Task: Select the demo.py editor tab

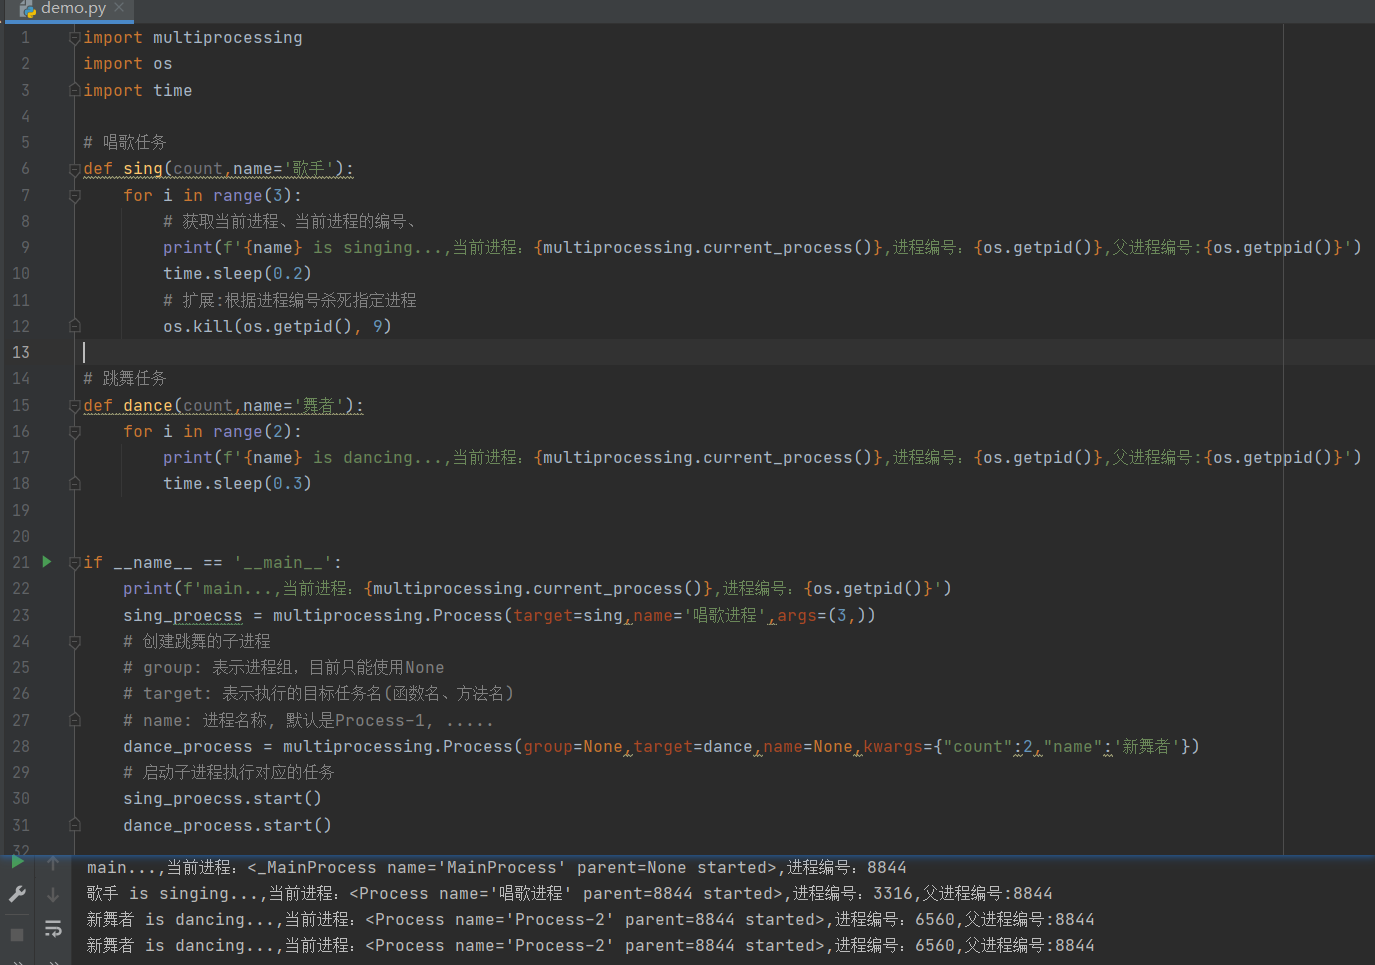Action: coord(70,9)
